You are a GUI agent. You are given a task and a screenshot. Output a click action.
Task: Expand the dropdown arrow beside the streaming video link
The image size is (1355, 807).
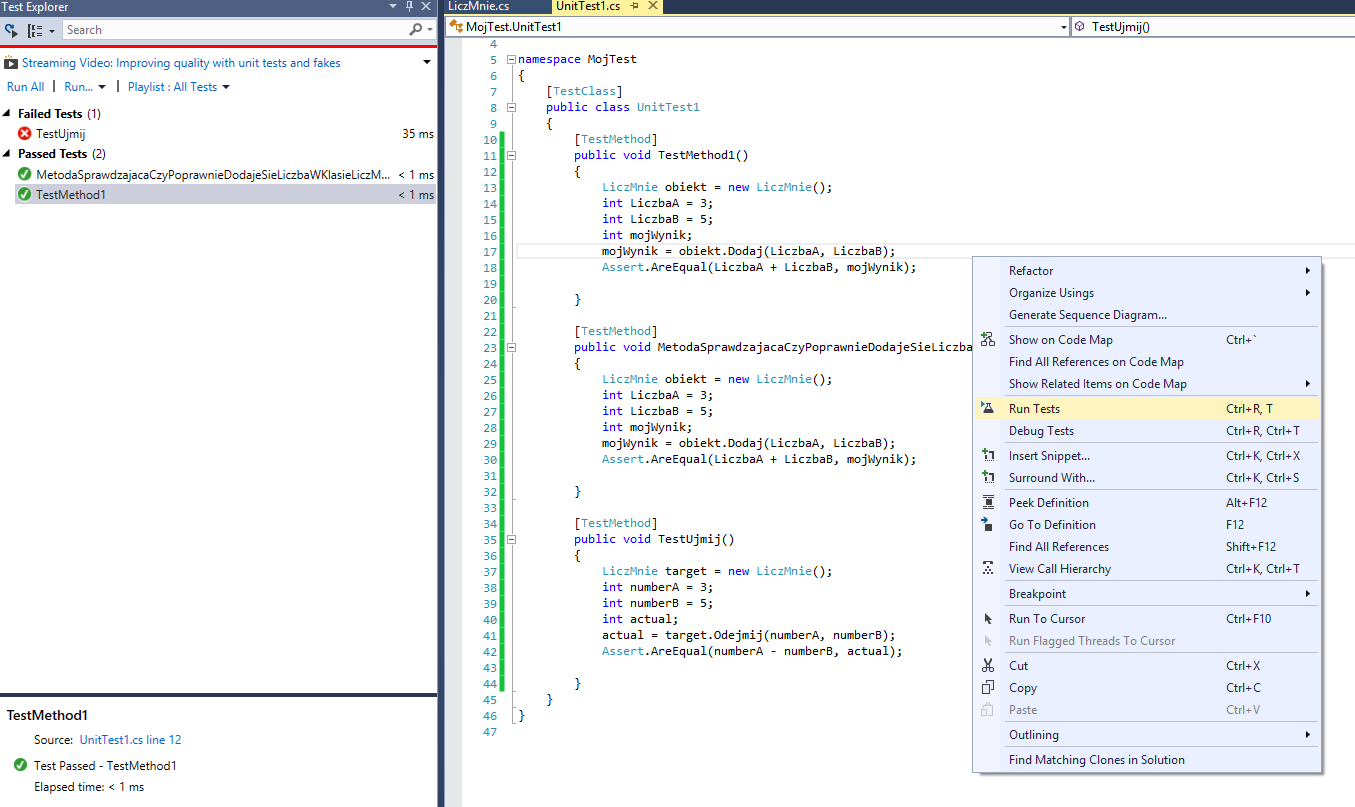pyautogui.click(x=428, y=62)
